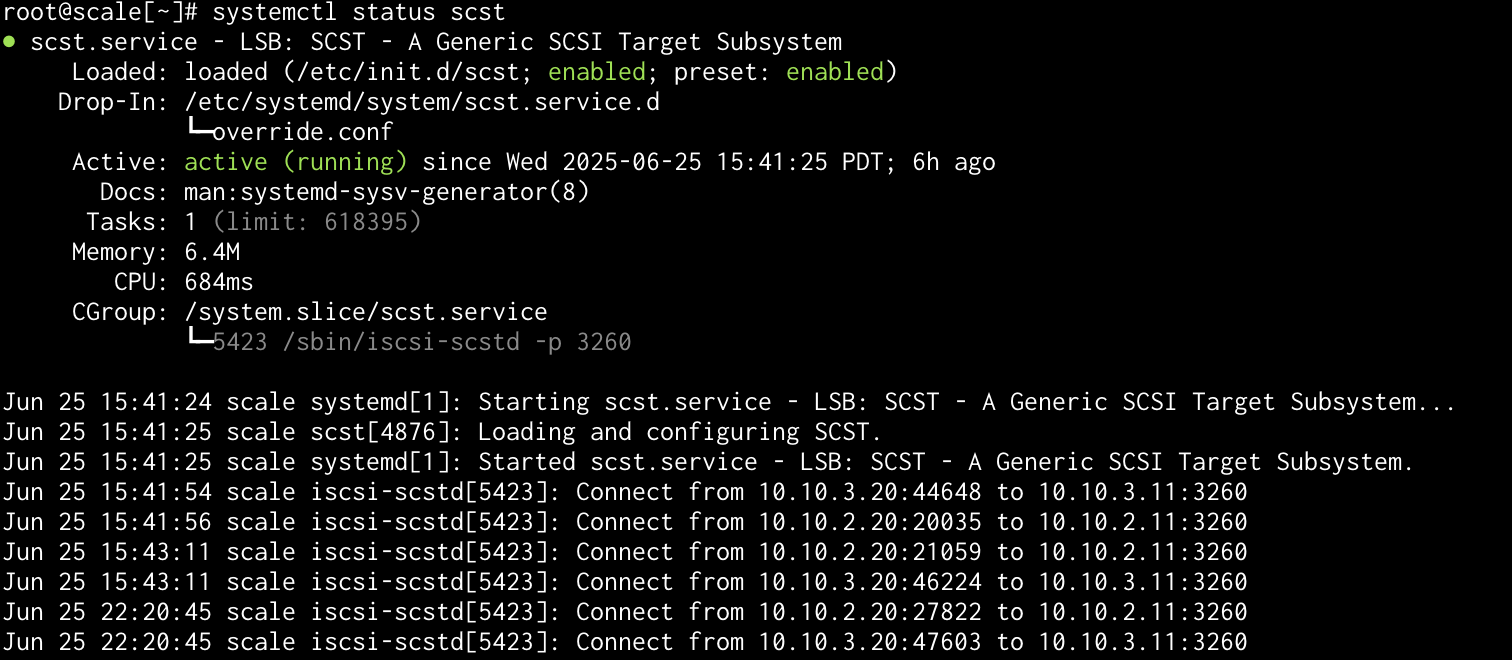Select the root@scale shell prompt text
The image size is (1512, 660).
point(100,13)
